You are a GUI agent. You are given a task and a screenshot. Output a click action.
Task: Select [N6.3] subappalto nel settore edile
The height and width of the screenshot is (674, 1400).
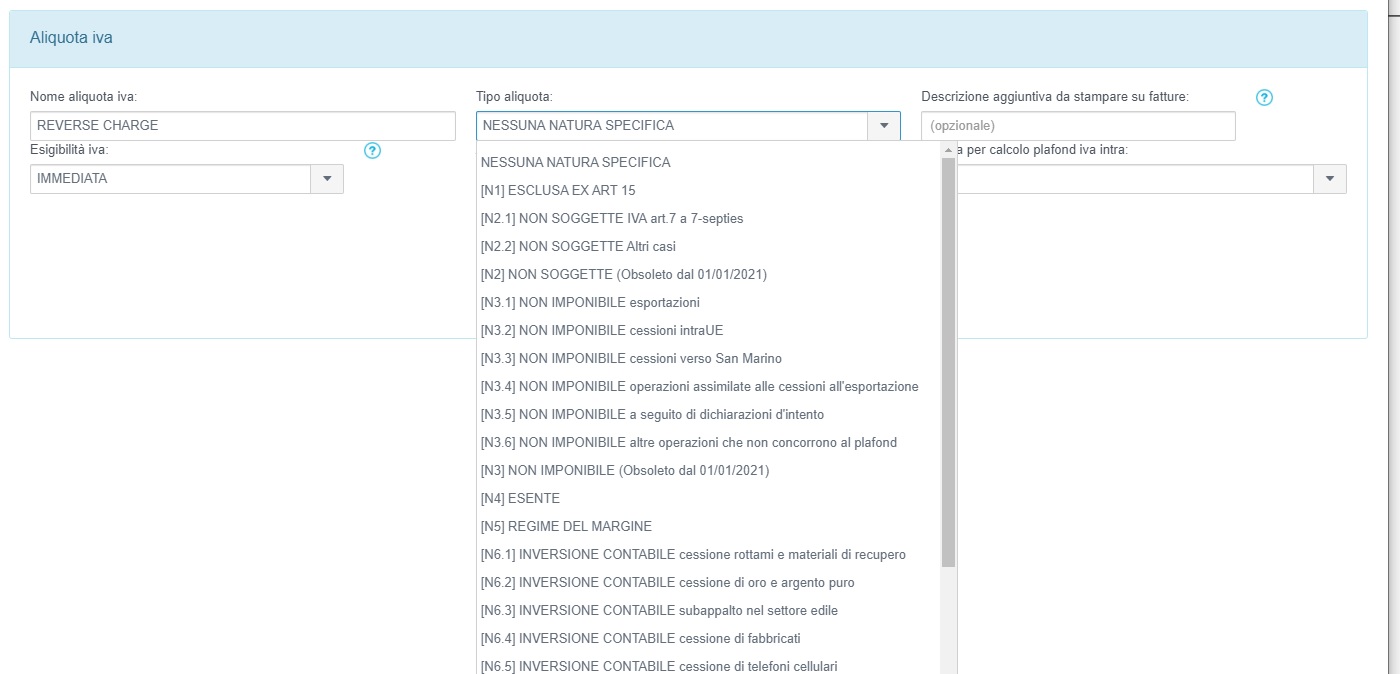pyautogui.click(x=659, y=610)
